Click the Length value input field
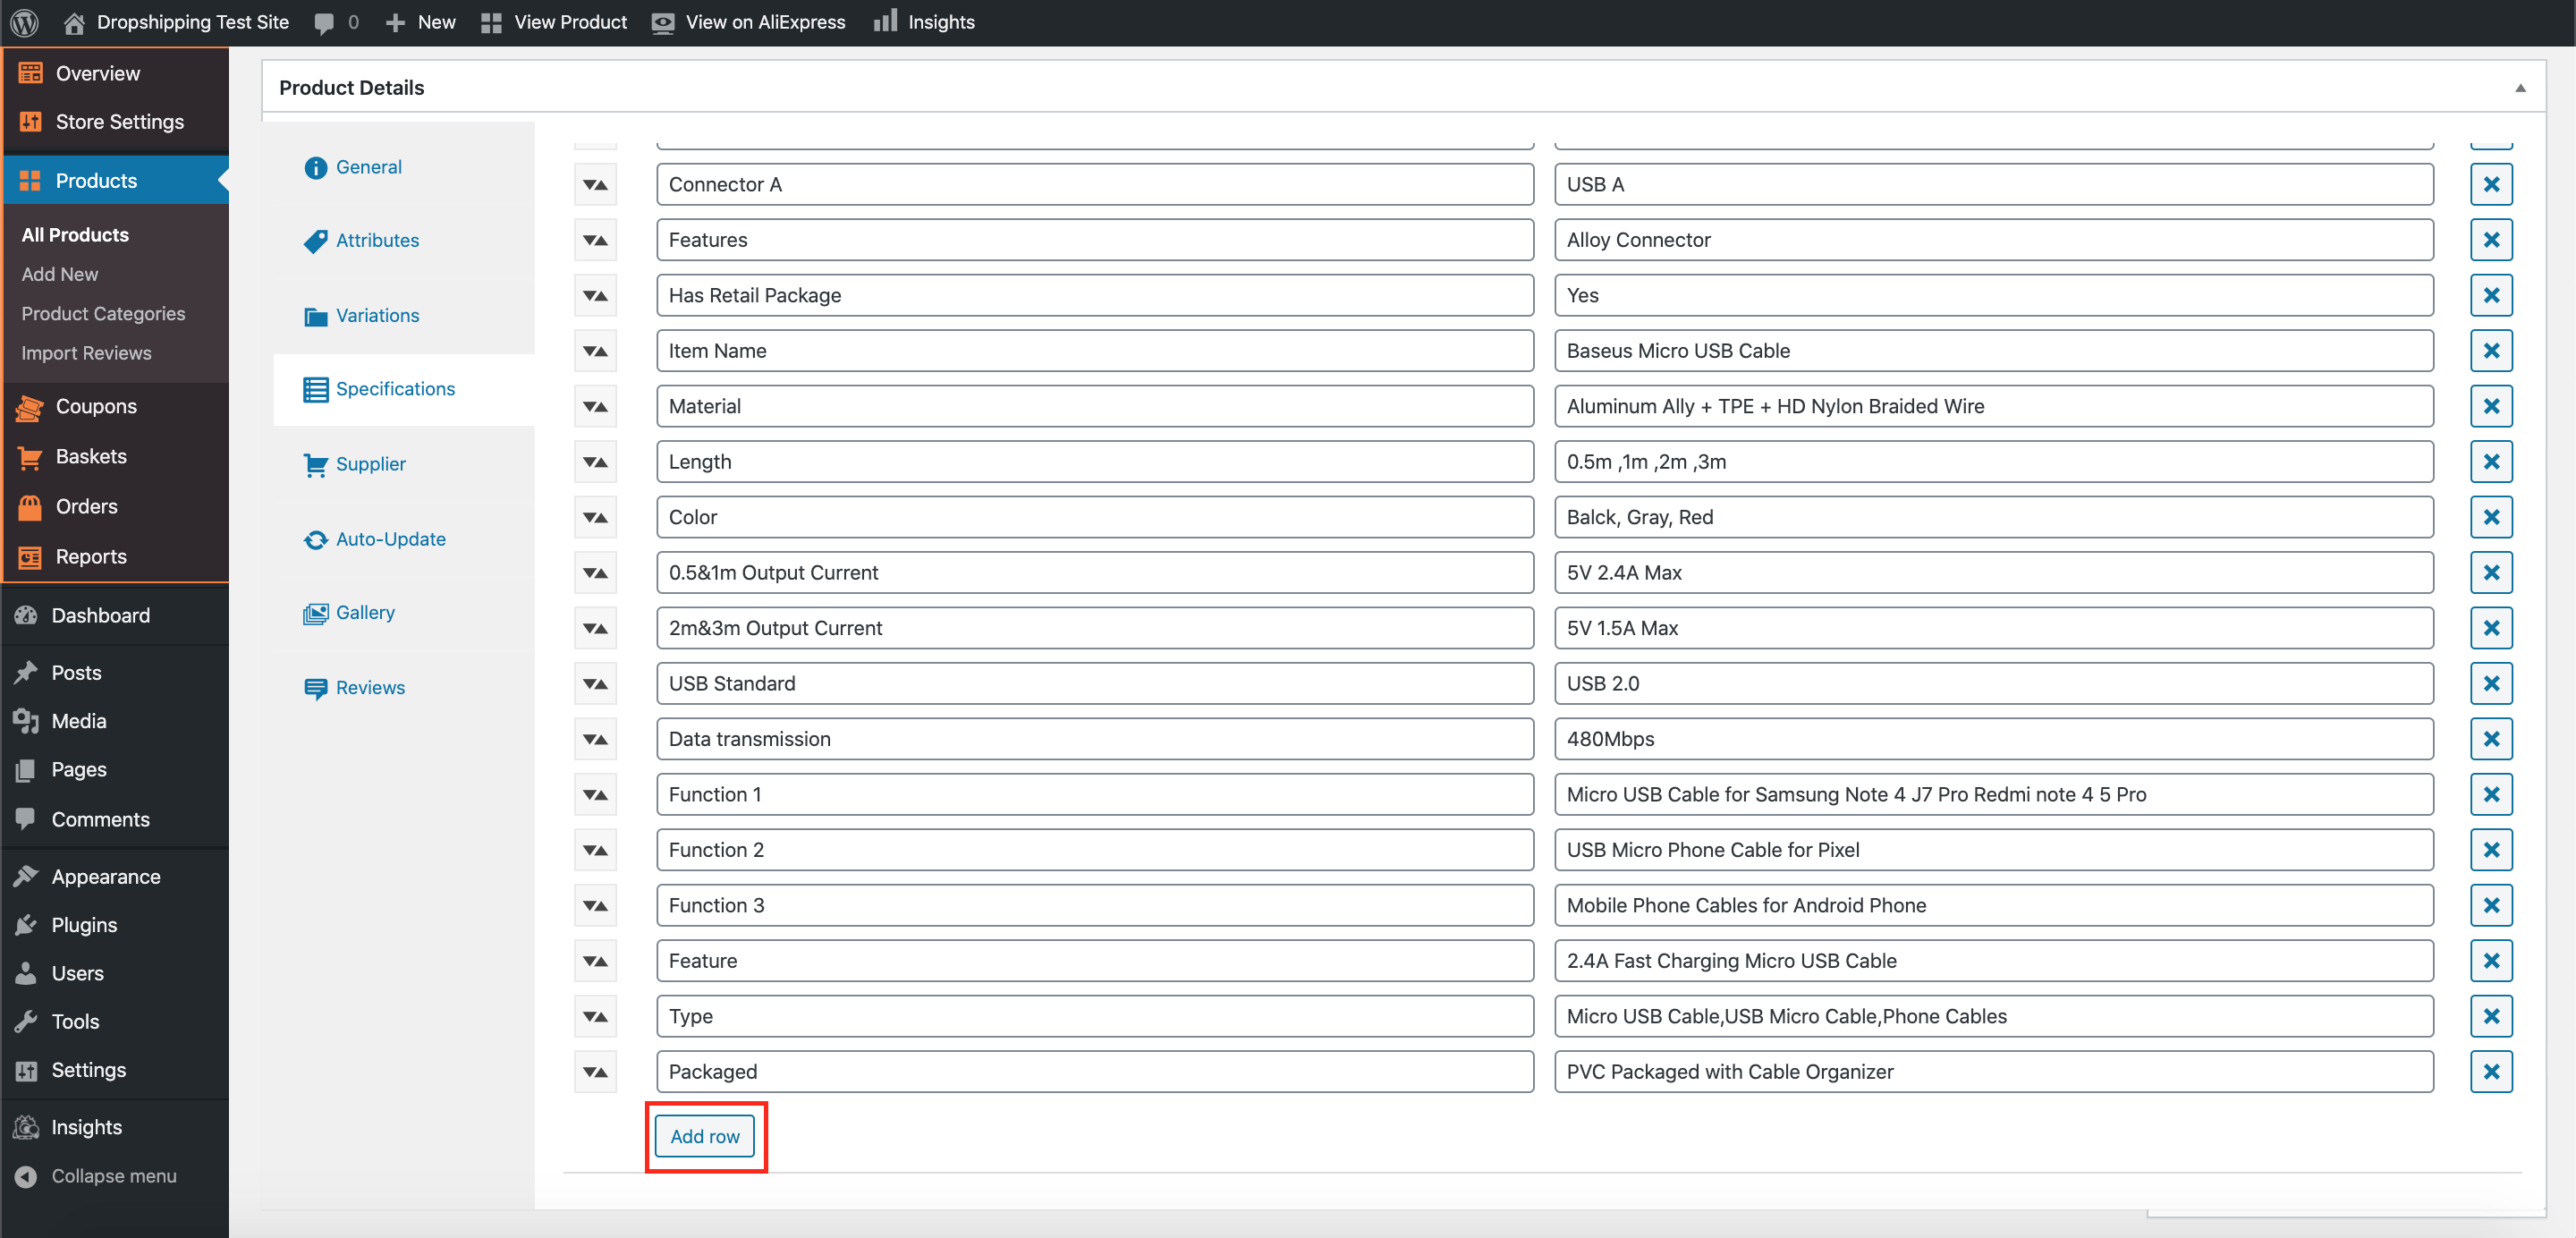Screen dimensions: 2576x1238 coord(1992,462)
